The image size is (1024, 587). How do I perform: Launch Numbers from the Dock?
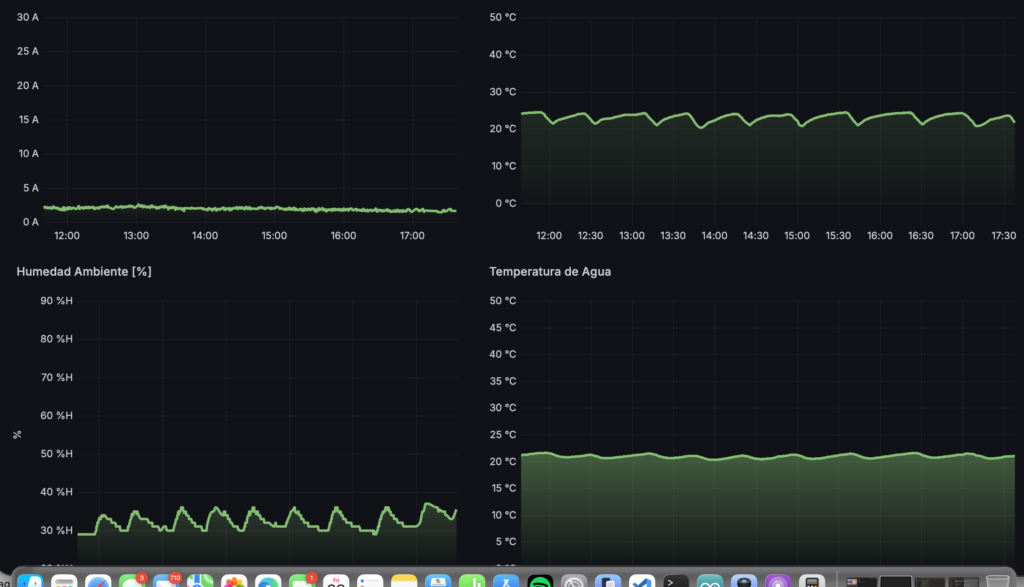(472, 580)
